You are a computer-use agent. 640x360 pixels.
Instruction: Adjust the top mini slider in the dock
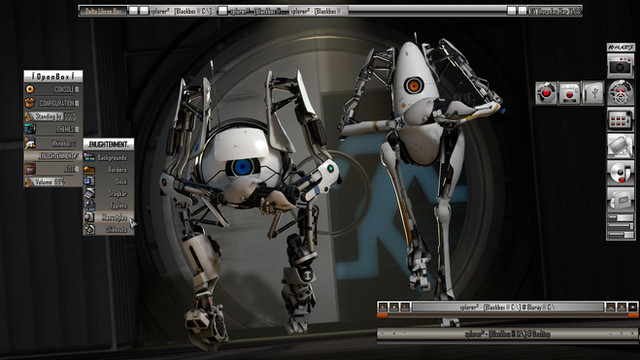[620, 218]
